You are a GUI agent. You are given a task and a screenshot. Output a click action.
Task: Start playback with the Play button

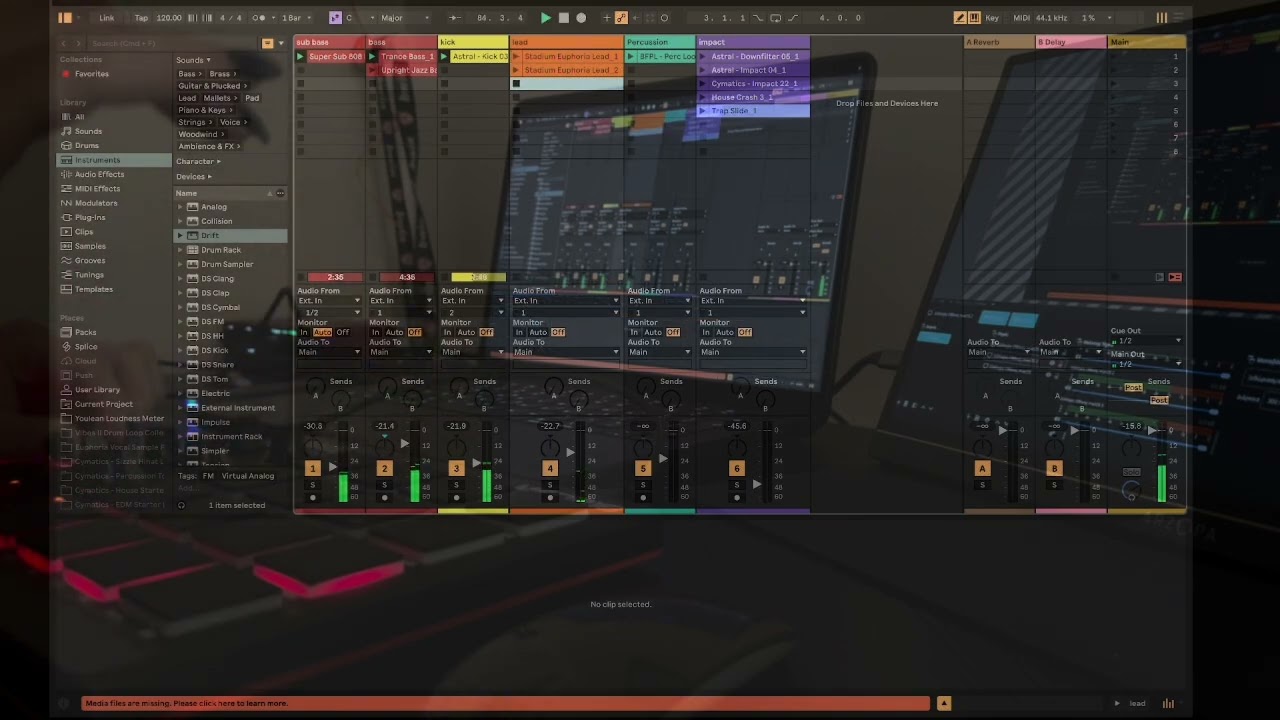pos(545,18)
